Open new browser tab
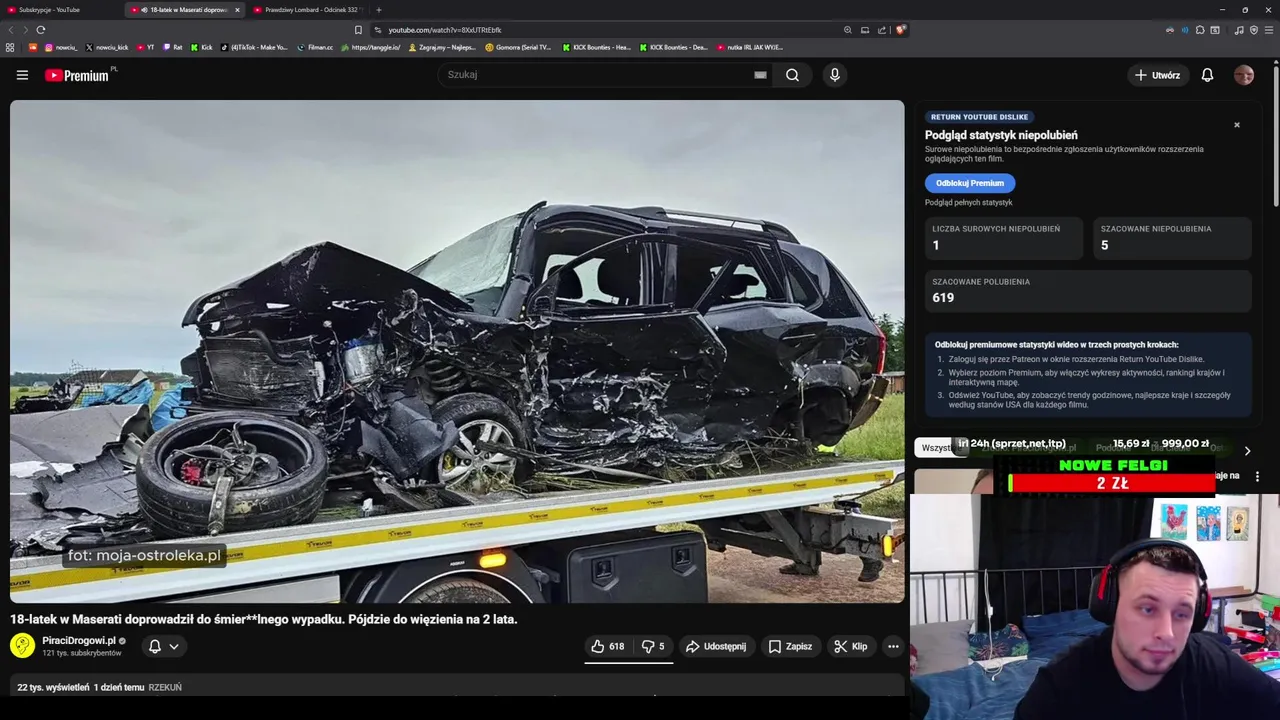 tap(378, 10)
